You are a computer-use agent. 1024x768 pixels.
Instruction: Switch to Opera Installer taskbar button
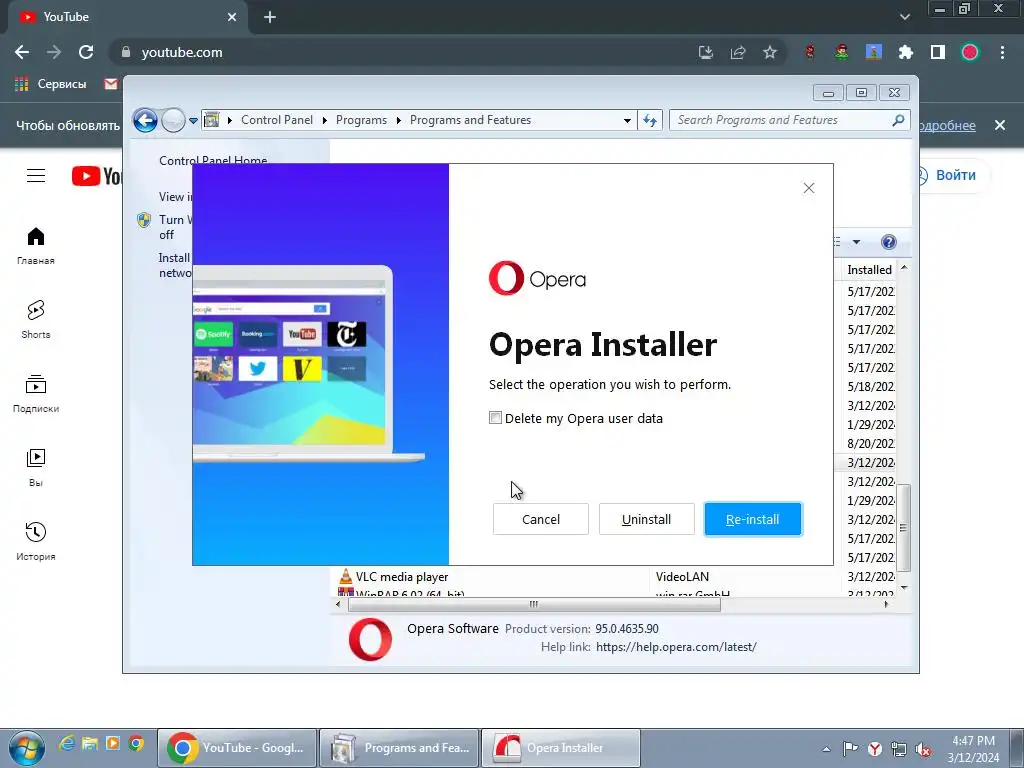pos(561,748)
